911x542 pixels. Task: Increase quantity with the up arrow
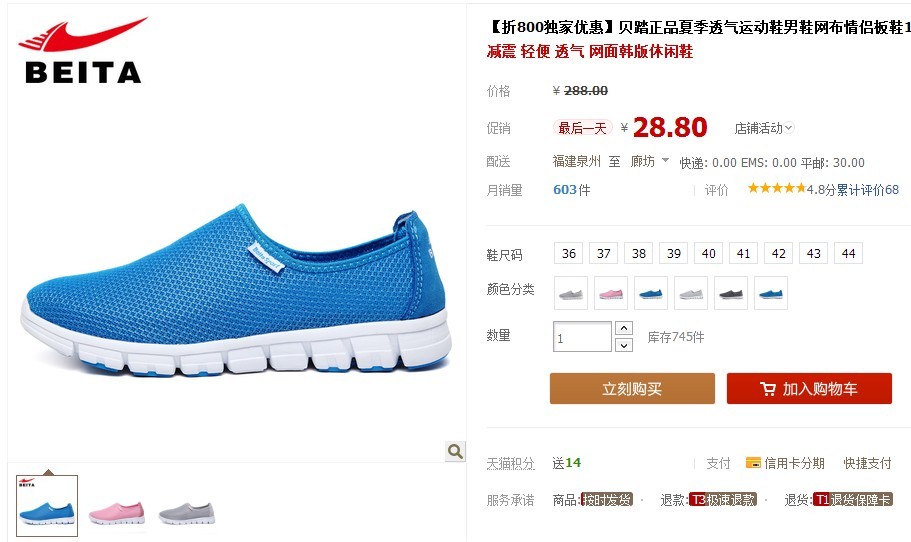coord(623,328)
